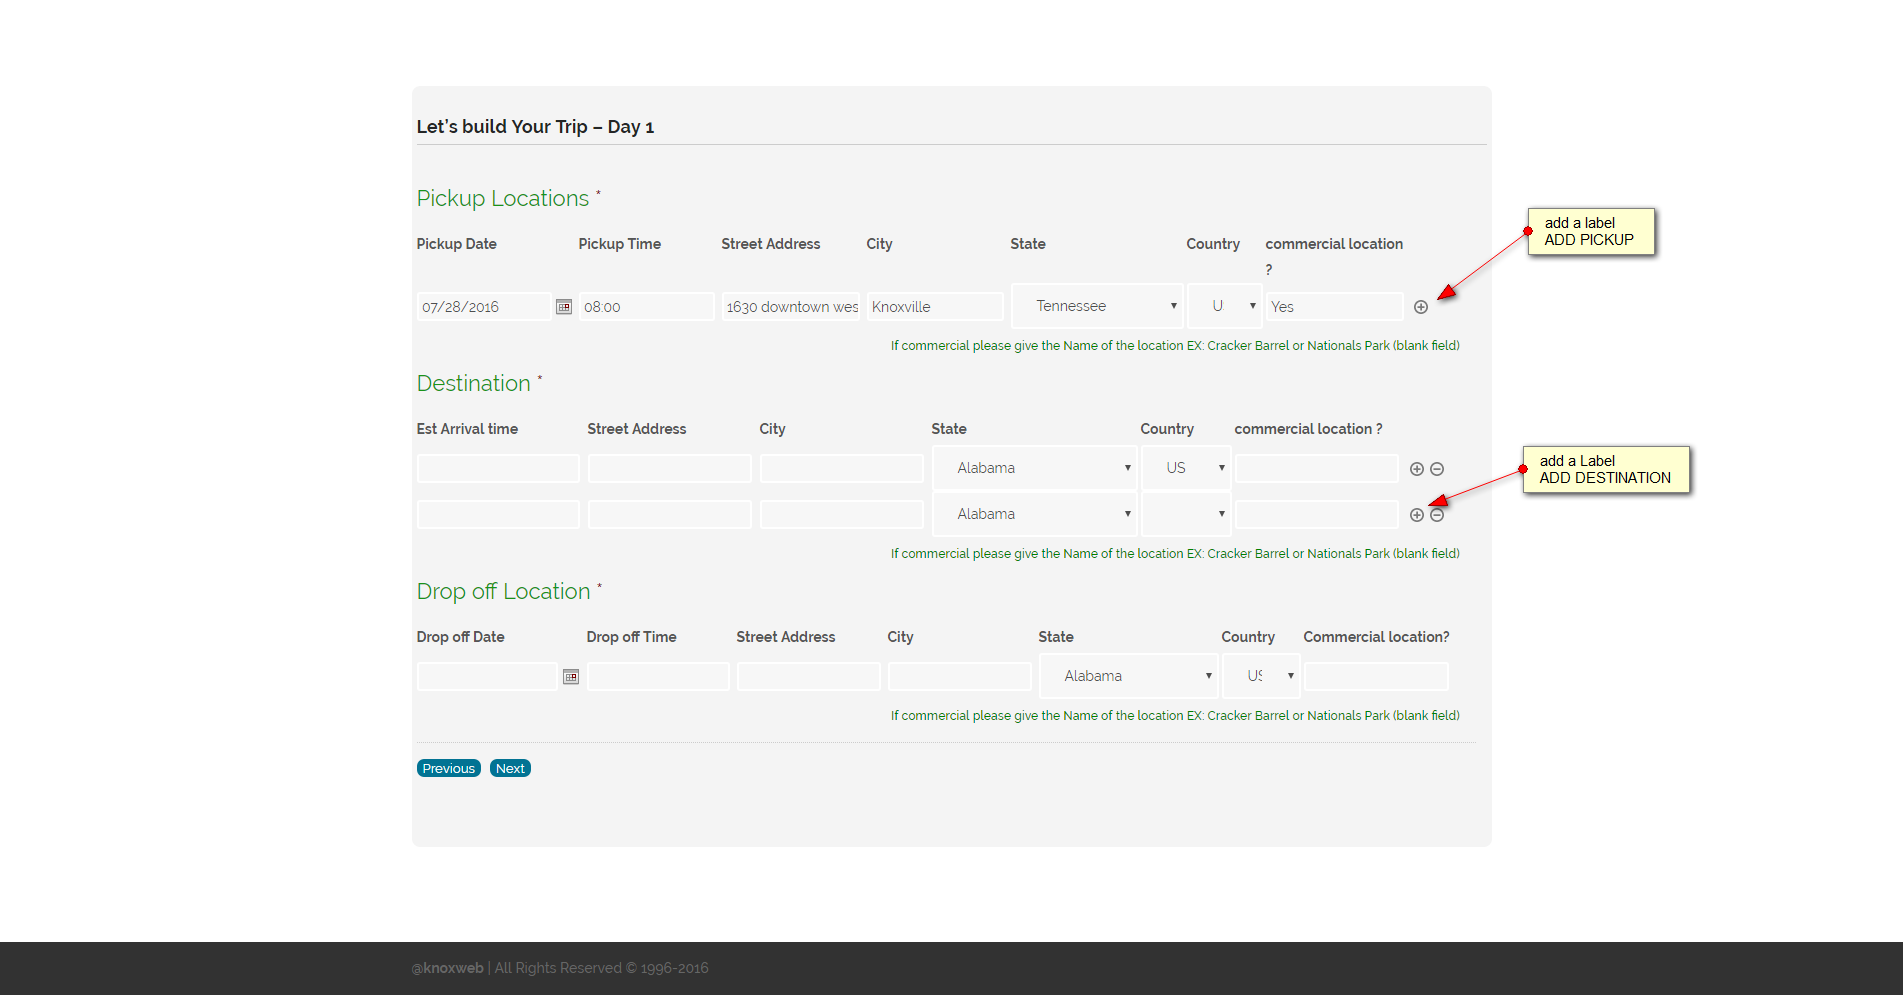Focus second destination City field
Image resolution: width=1903 pixels, height=995 pixels.
click(842, 515)
